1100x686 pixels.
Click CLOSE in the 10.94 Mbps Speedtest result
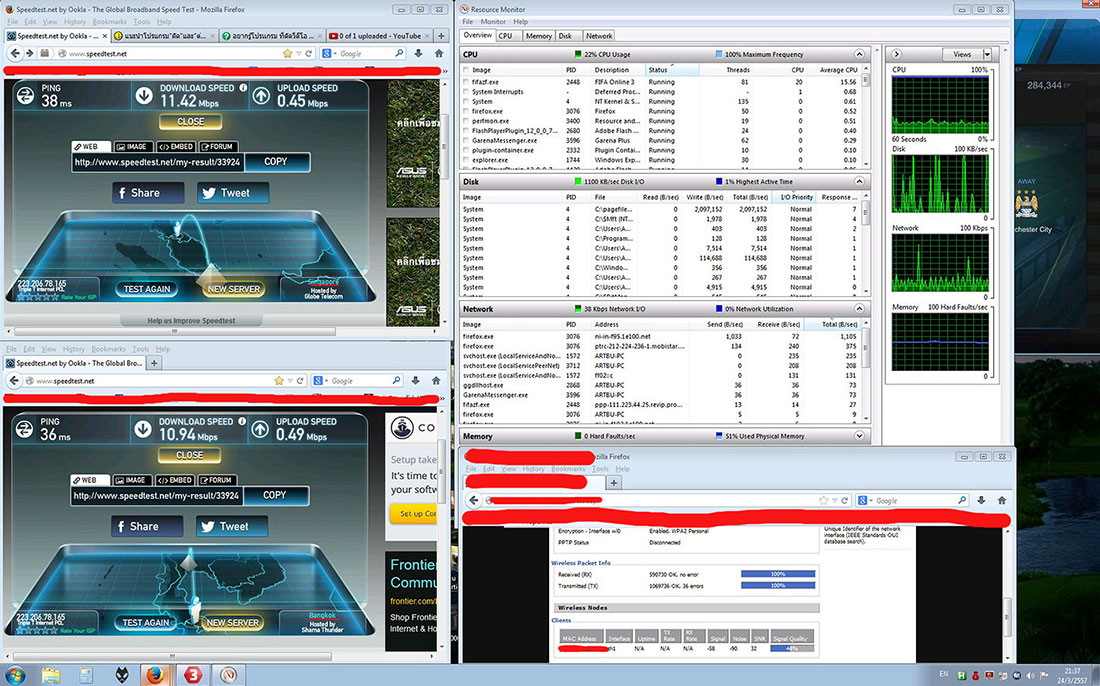[189, 455]
